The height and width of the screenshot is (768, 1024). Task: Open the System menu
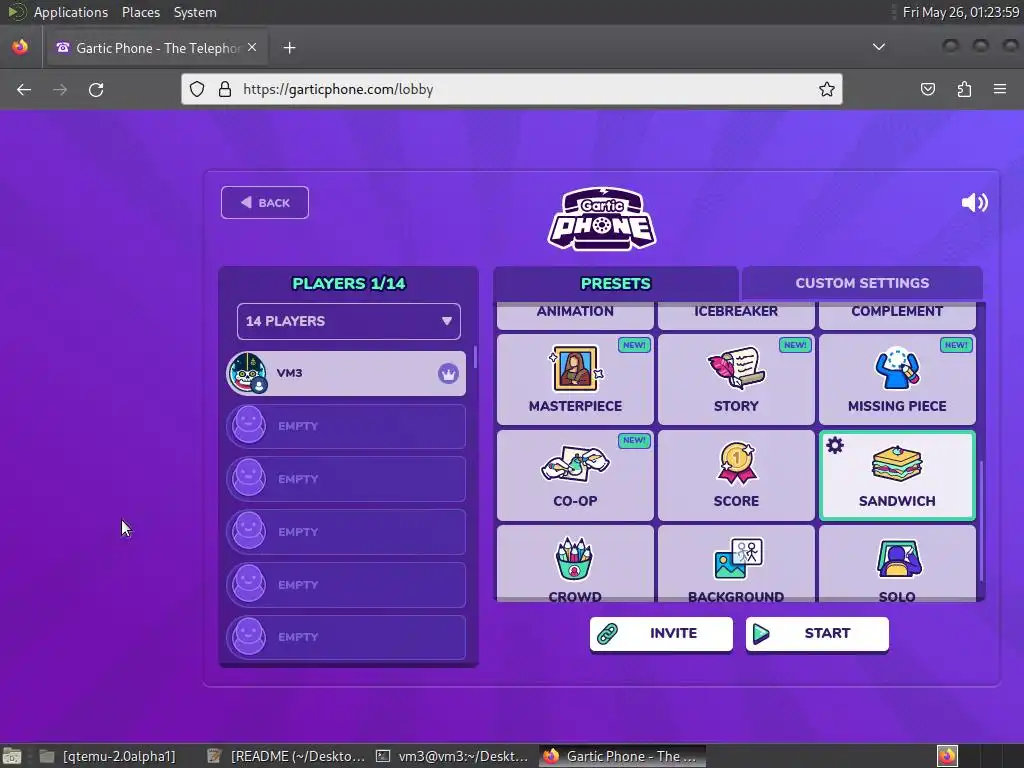[x=195, y=12]
